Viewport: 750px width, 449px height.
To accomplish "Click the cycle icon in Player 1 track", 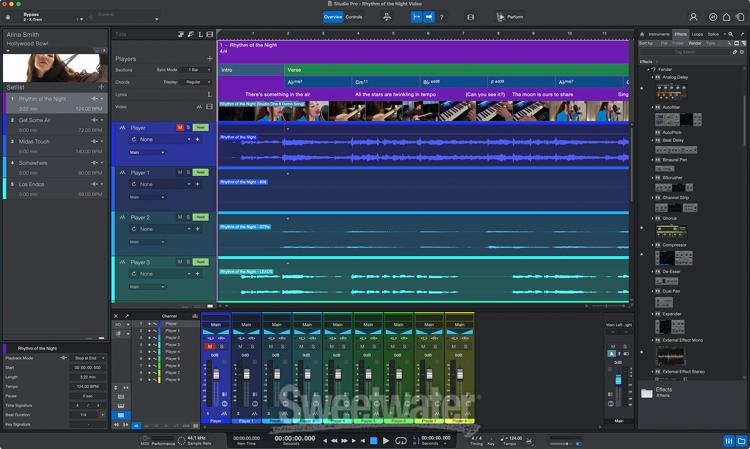I will click(x=134, y=184).
